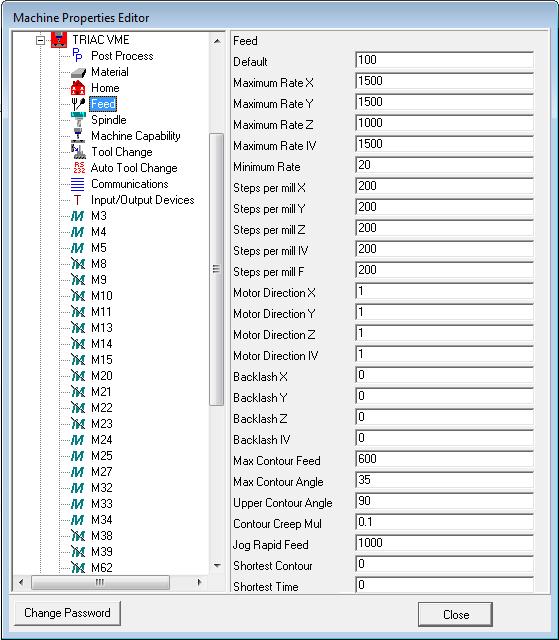Click the Tool Change icon
559x640 pixels.
coord(78,152)
